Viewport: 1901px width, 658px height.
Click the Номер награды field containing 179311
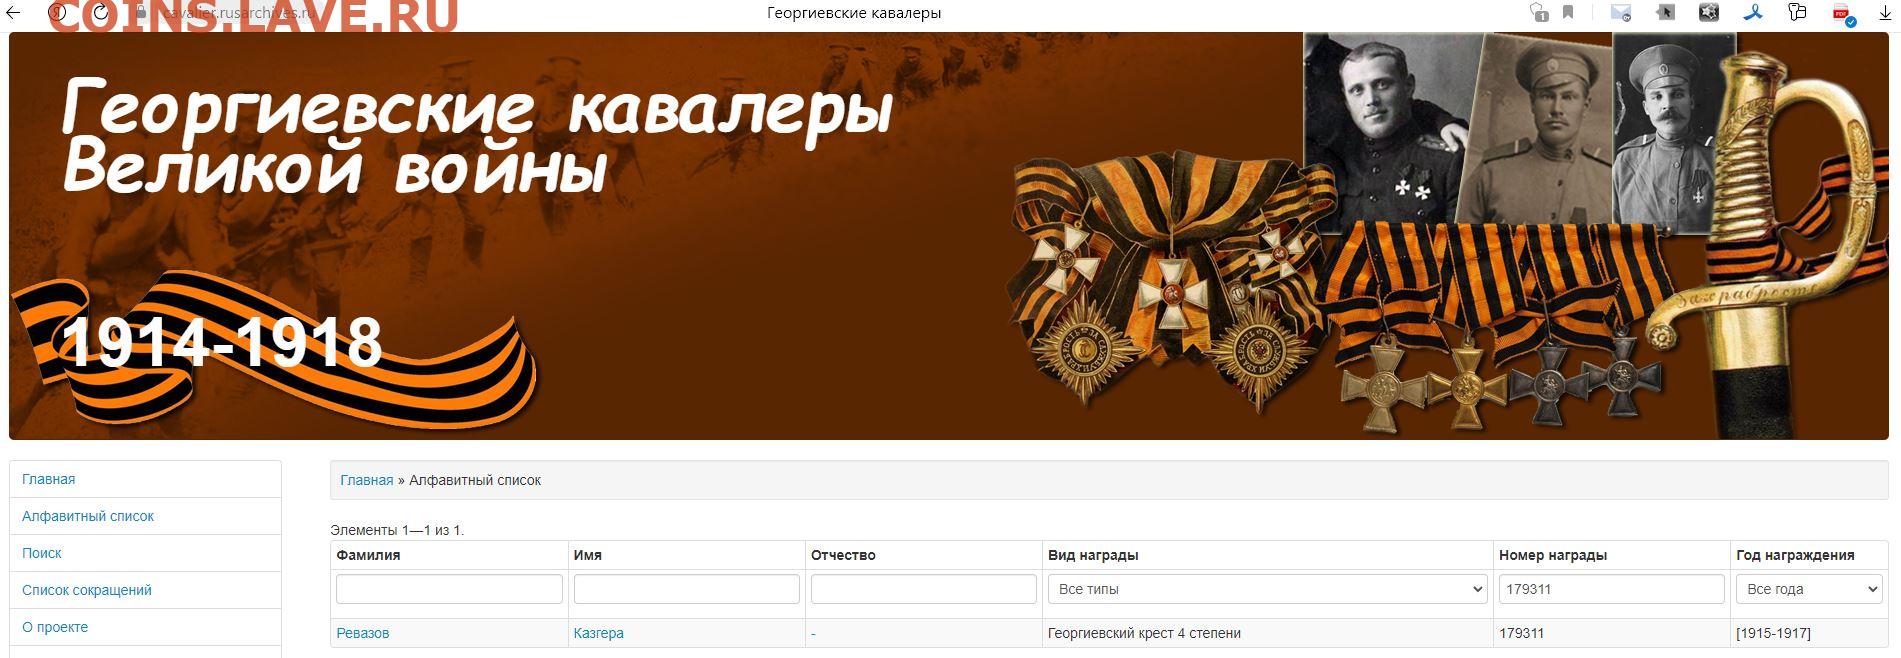(1611, 589)
